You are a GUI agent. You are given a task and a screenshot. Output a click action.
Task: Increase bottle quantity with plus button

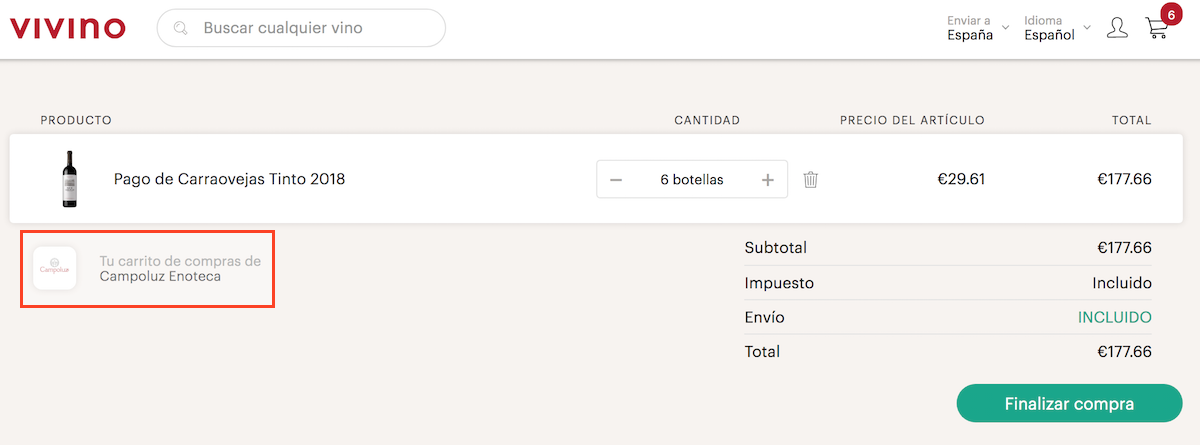click(x=768, y=180)
